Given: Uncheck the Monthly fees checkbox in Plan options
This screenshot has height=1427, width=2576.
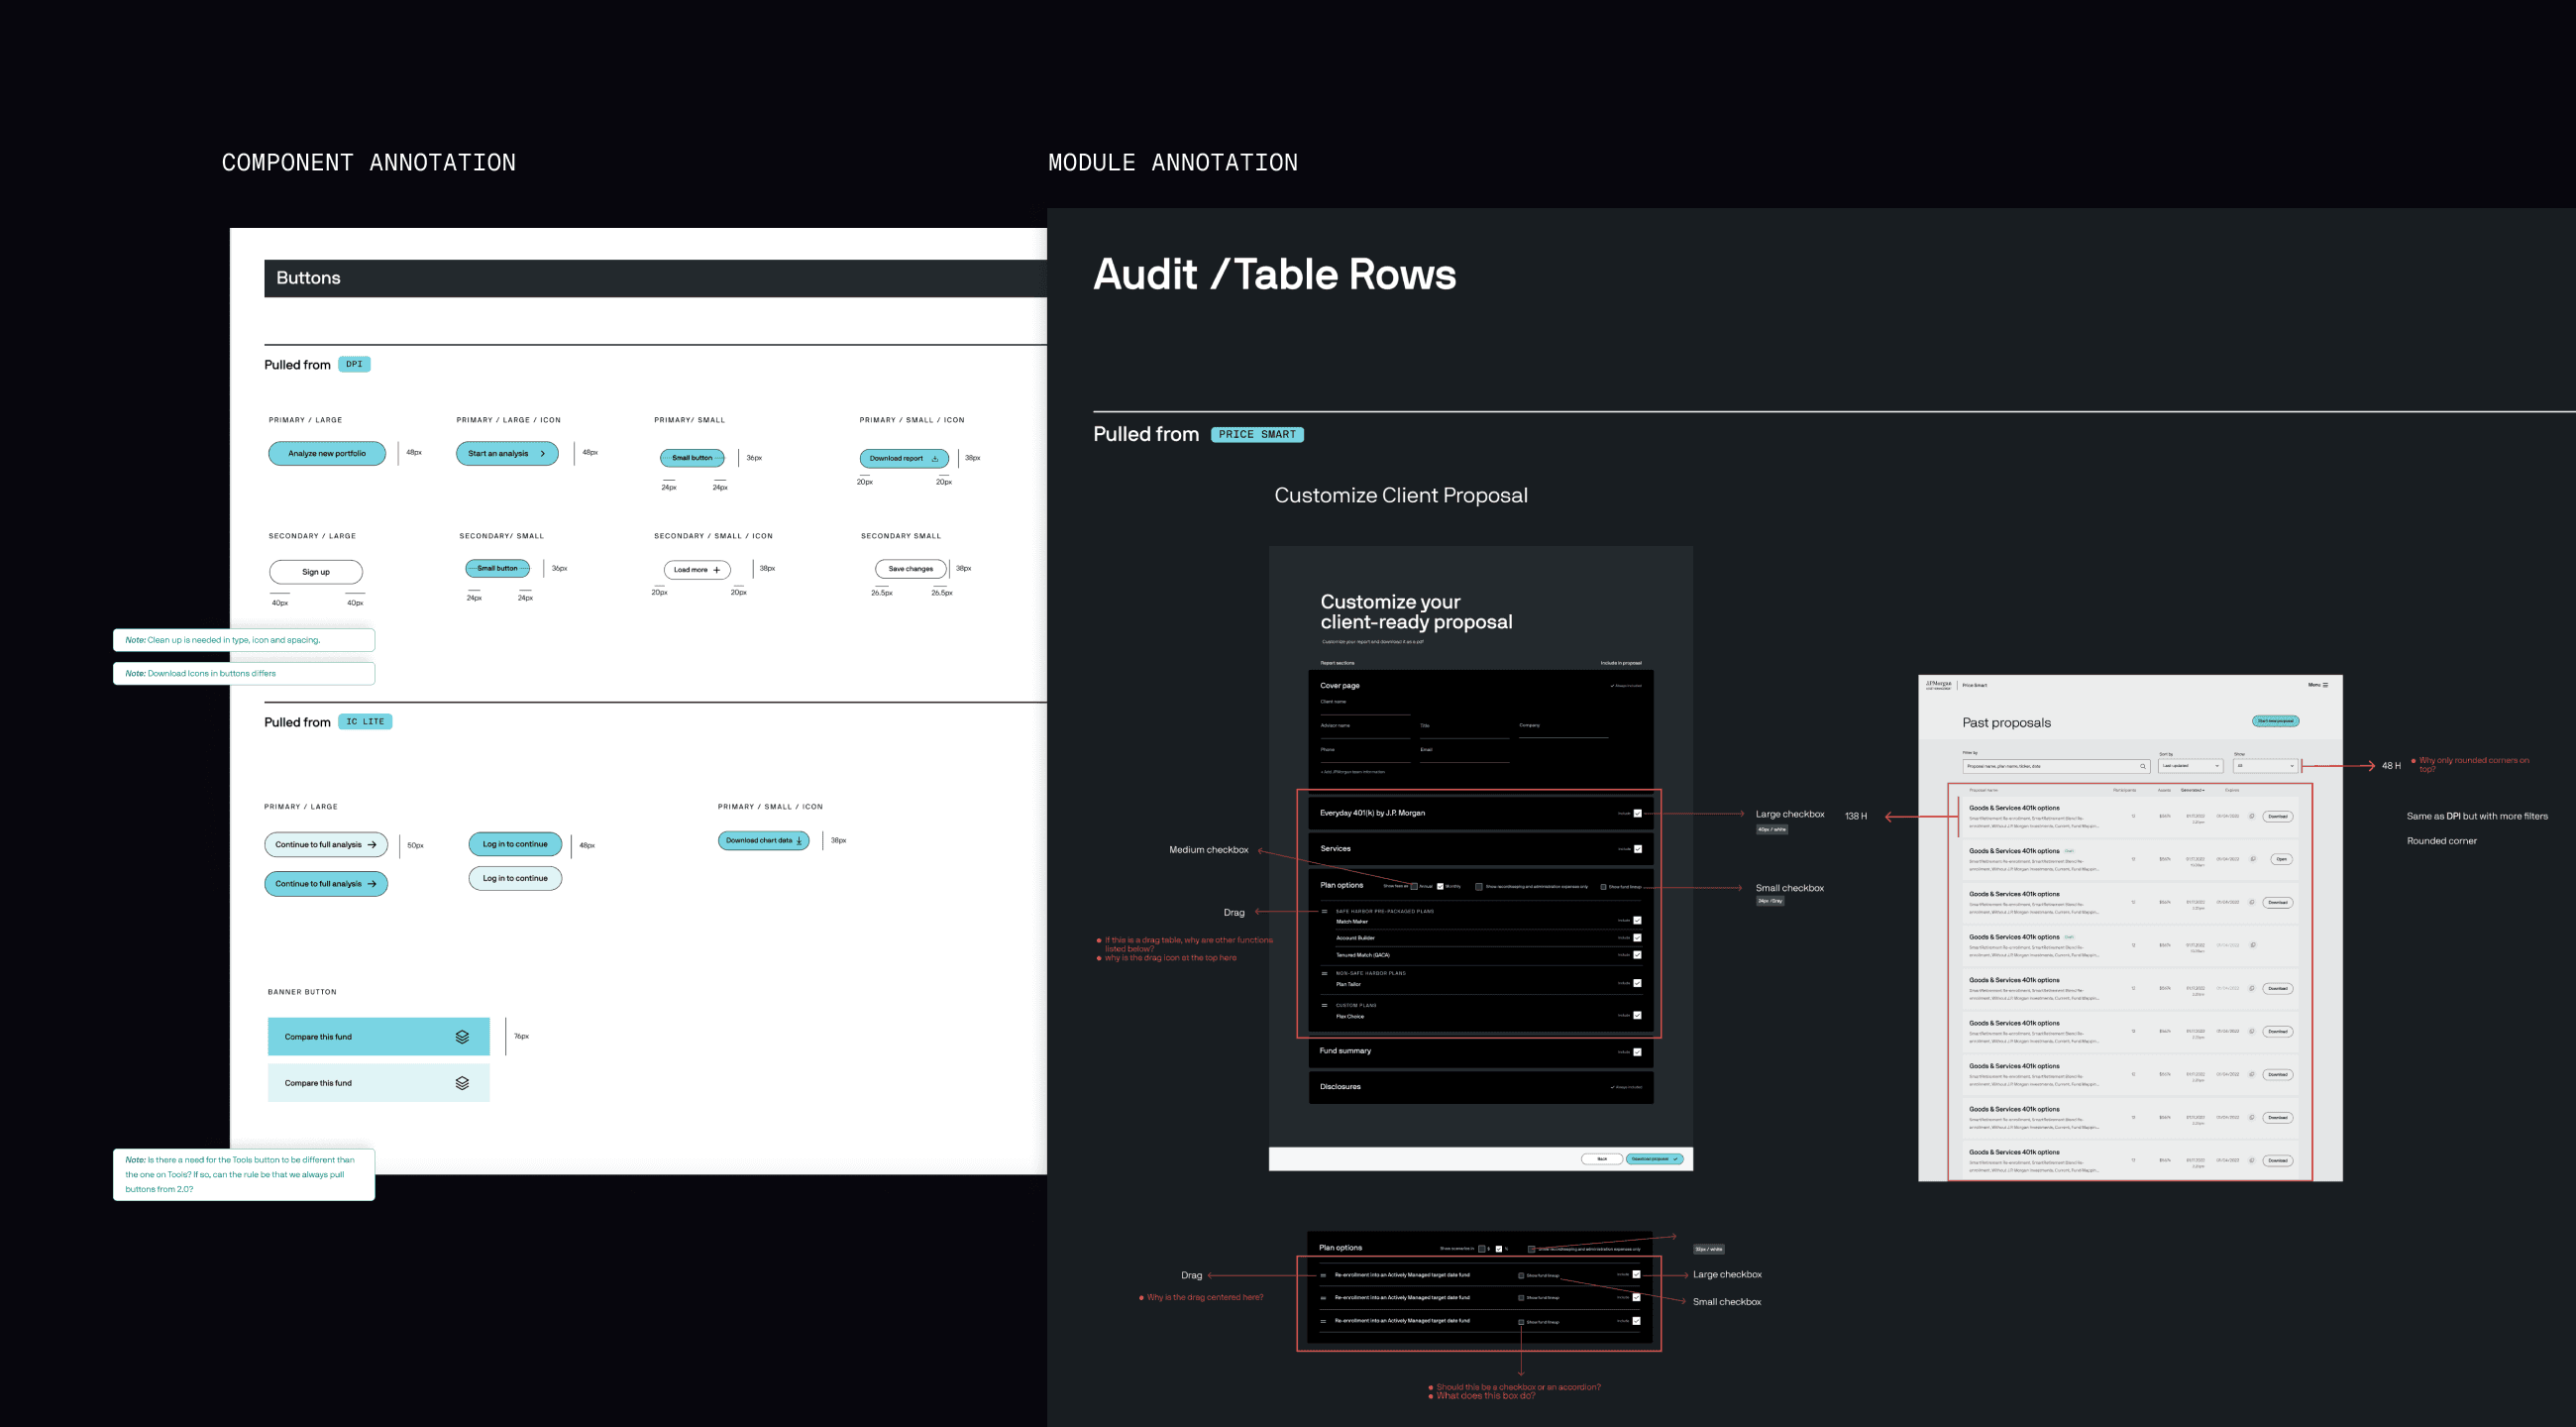Looking at the screenshot, I should pyautogui.click(x=1440, y=886).
